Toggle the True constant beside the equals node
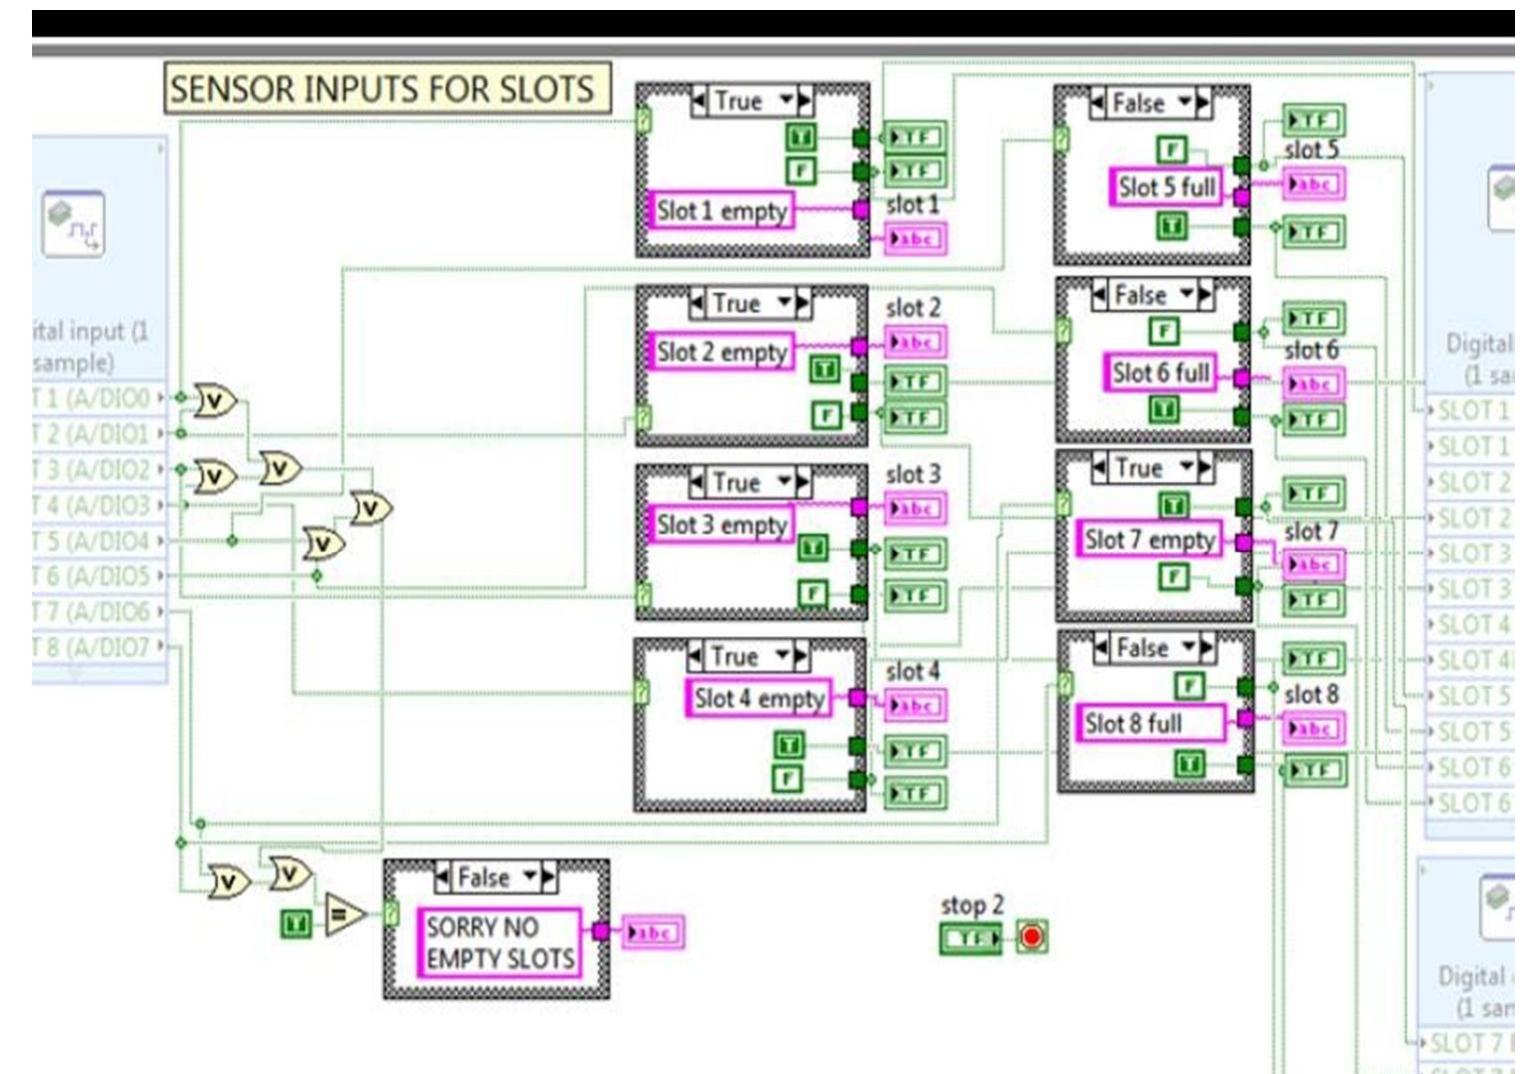Screen dimensions: 1526x1074 pos(296,924)
